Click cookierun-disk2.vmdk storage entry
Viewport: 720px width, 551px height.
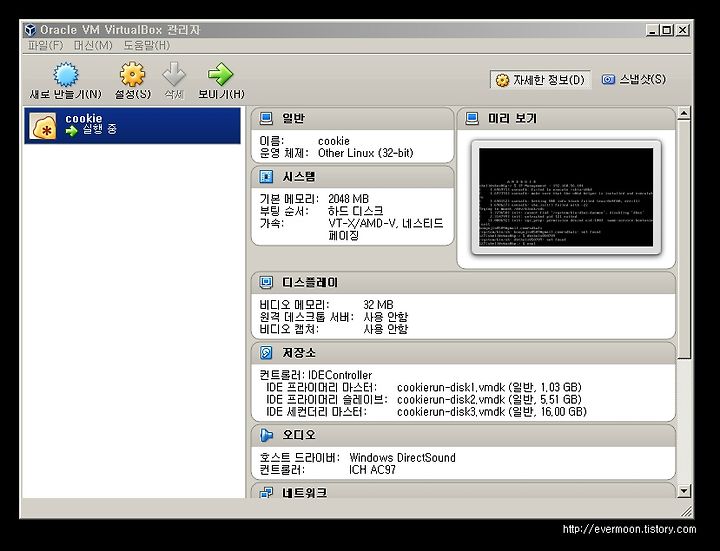pyautogui.click(x=489, y=399)
